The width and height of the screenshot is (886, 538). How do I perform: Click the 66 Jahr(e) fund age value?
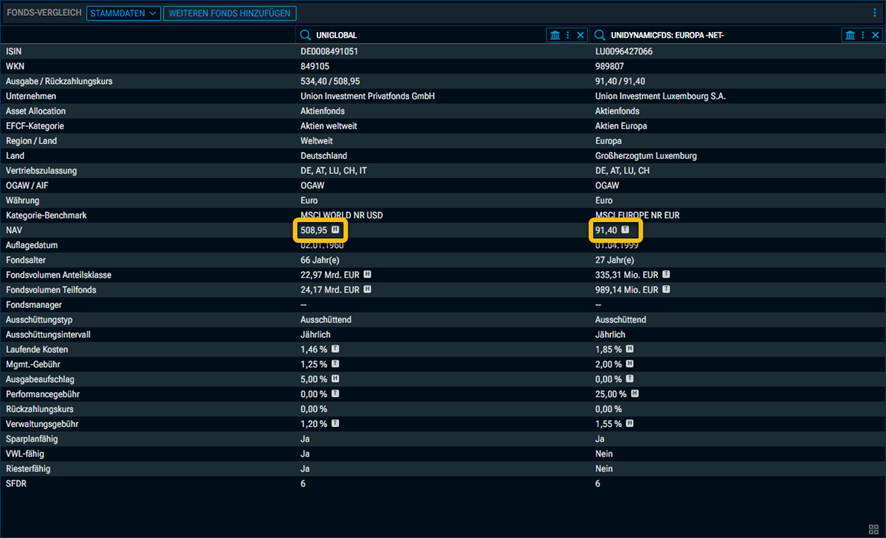[320, 260]
